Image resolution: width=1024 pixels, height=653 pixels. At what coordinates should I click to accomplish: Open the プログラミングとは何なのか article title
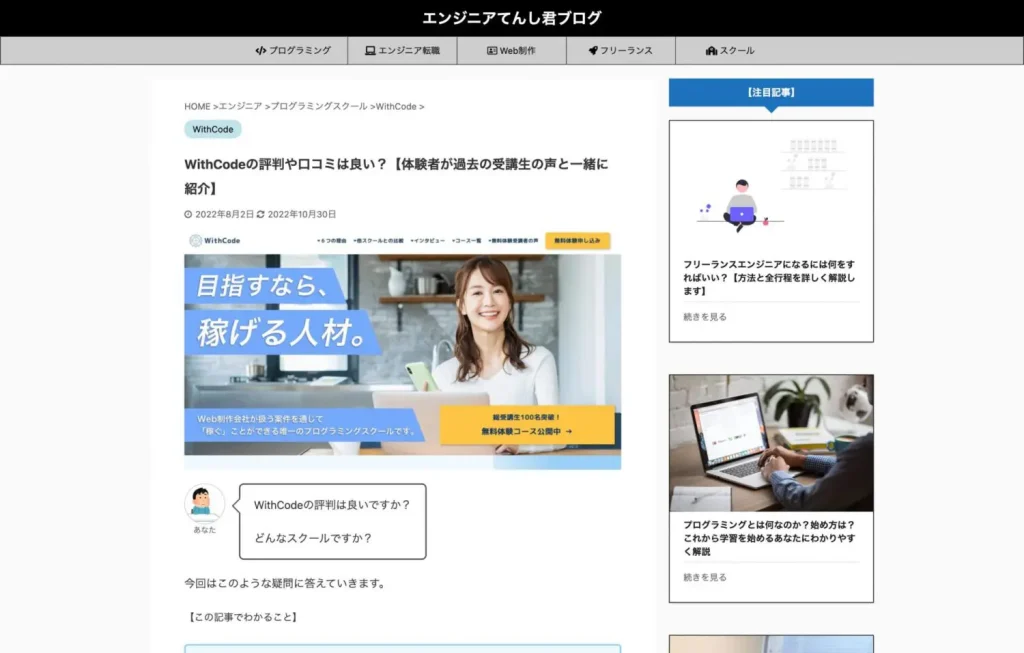769,537
